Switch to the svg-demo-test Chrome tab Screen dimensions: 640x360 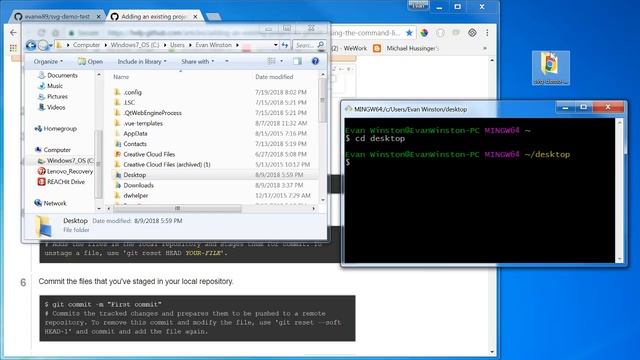point(57,17)
